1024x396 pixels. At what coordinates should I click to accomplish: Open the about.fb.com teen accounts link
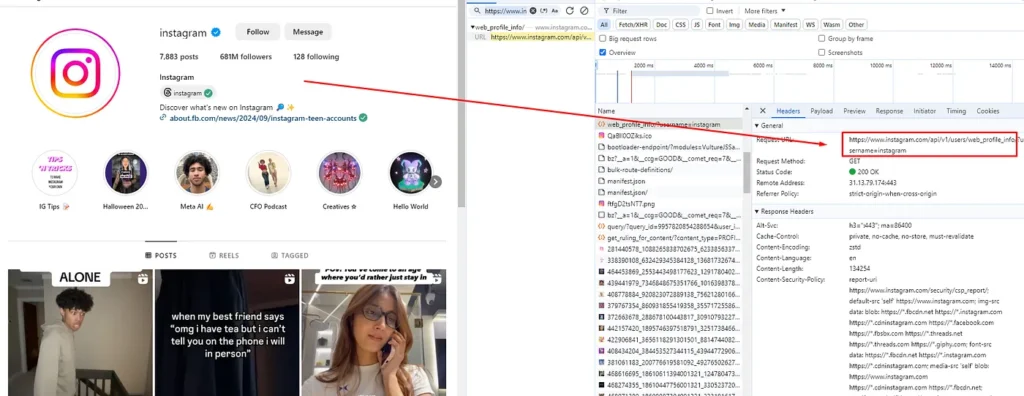click(263, 118)
